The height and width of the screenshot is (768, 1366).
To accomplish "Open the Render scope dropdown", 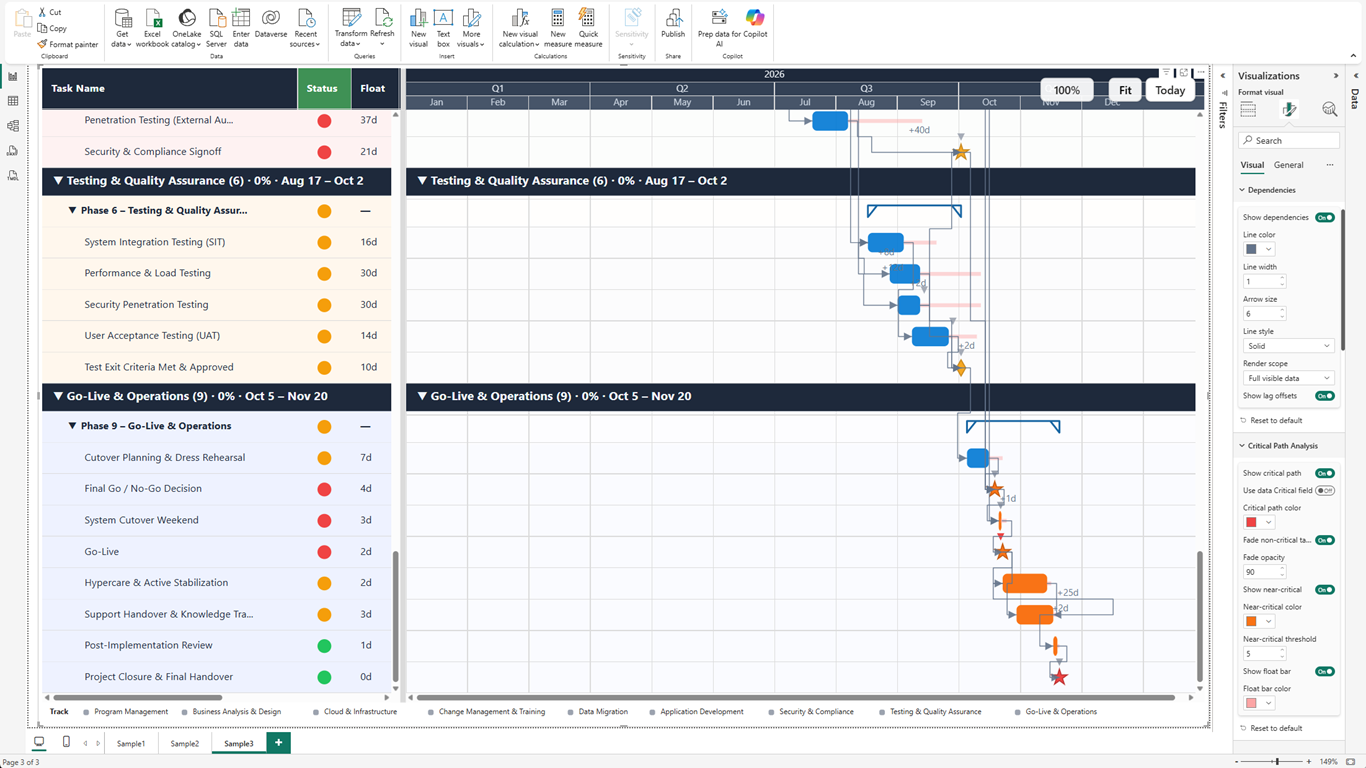I will [1288, 377].
